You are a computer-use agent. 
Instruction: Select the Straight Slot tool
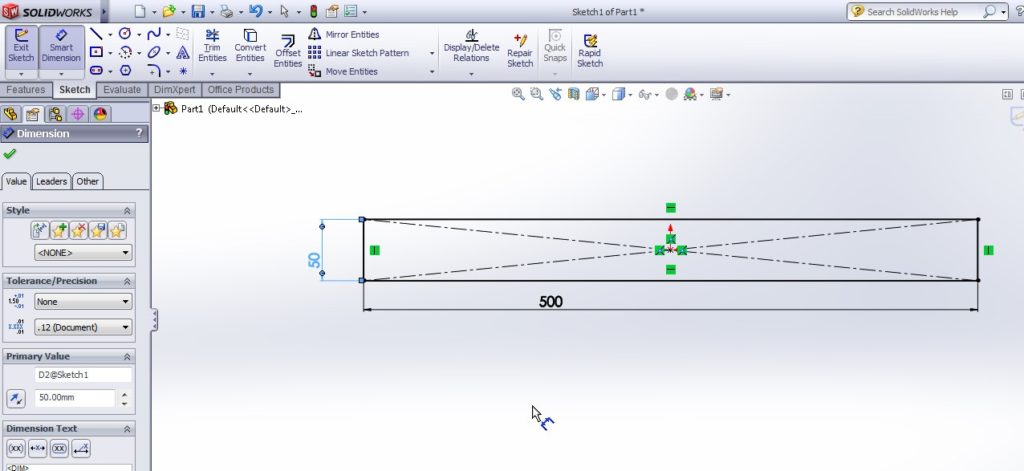coord(96,71)
